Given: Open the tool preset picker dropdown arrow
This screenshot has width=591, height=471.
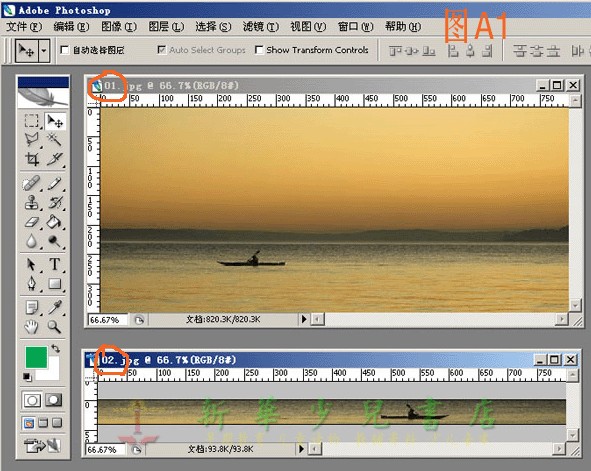Looking at the screenshot, I should point(44,50).
